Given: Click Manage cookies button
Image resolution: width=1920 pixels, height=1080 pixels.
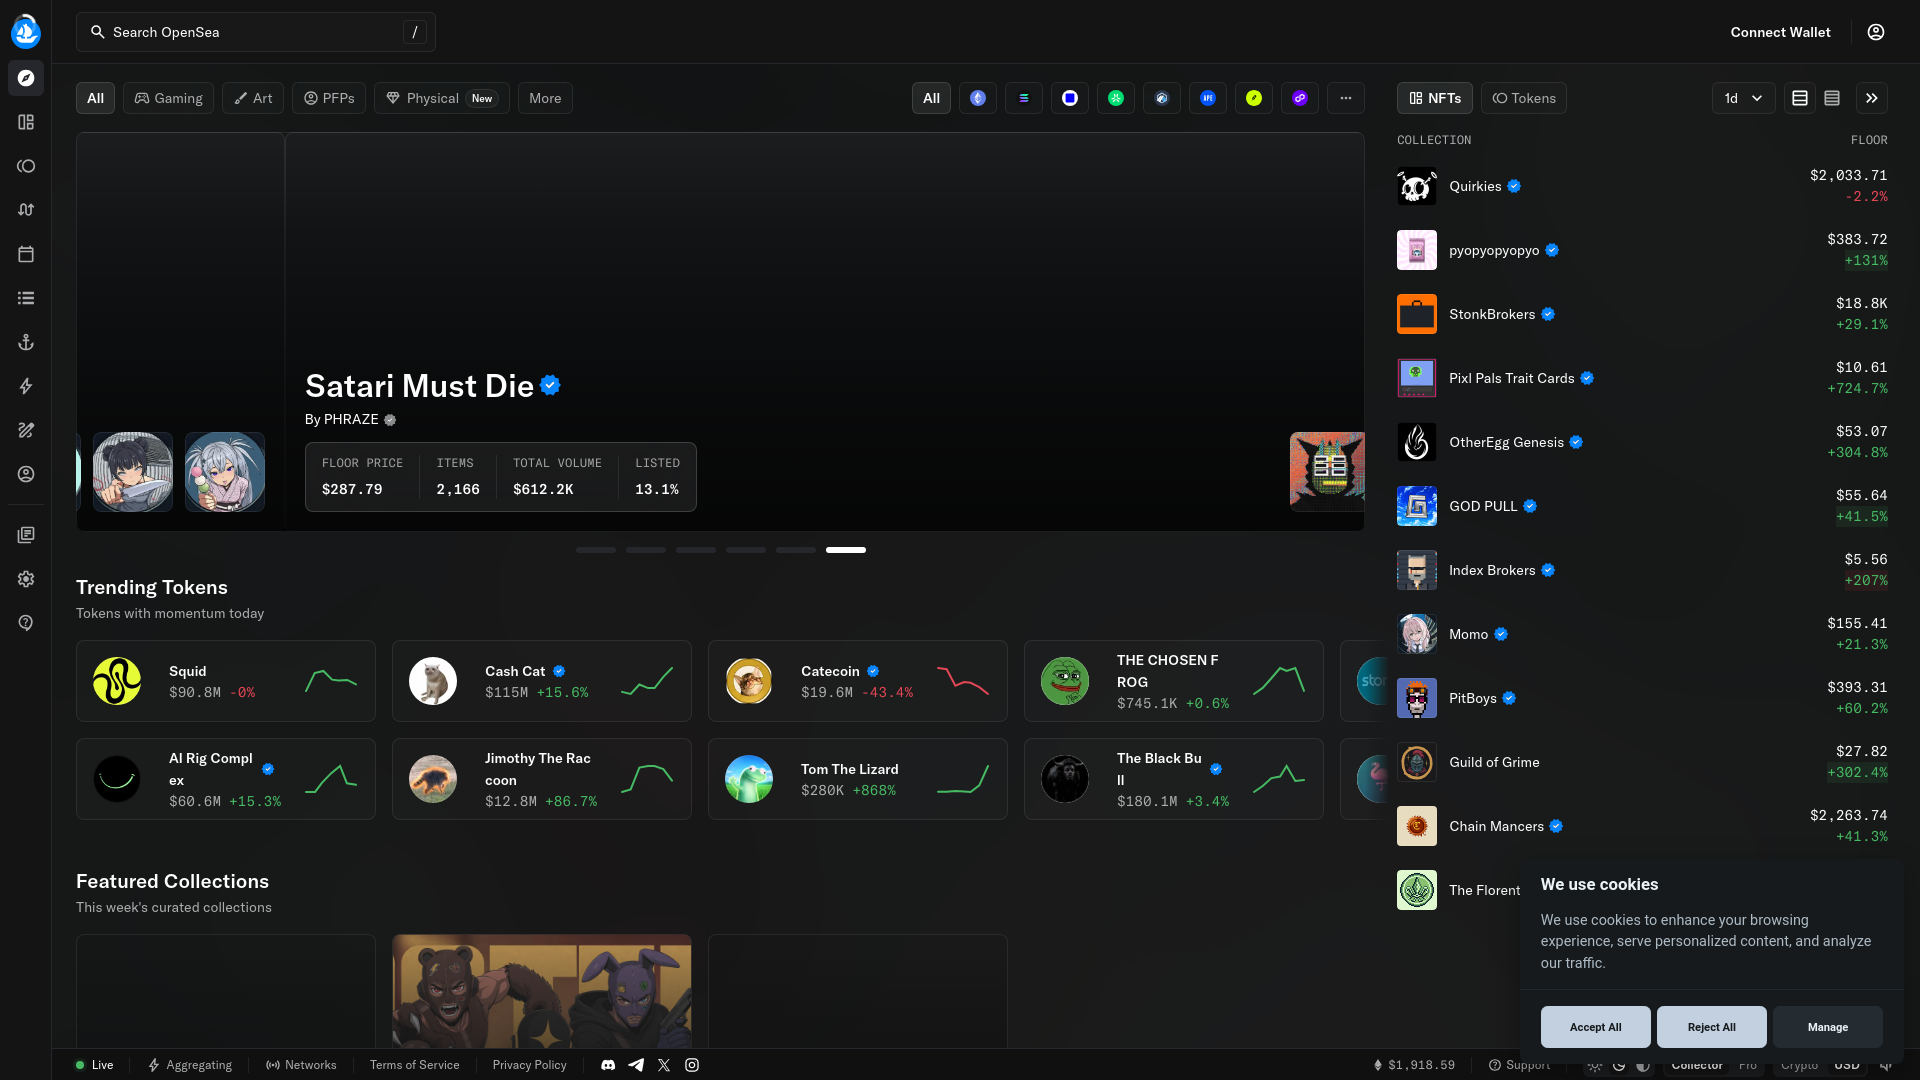Looking at the screenshot, I should click(1827, 1027).
